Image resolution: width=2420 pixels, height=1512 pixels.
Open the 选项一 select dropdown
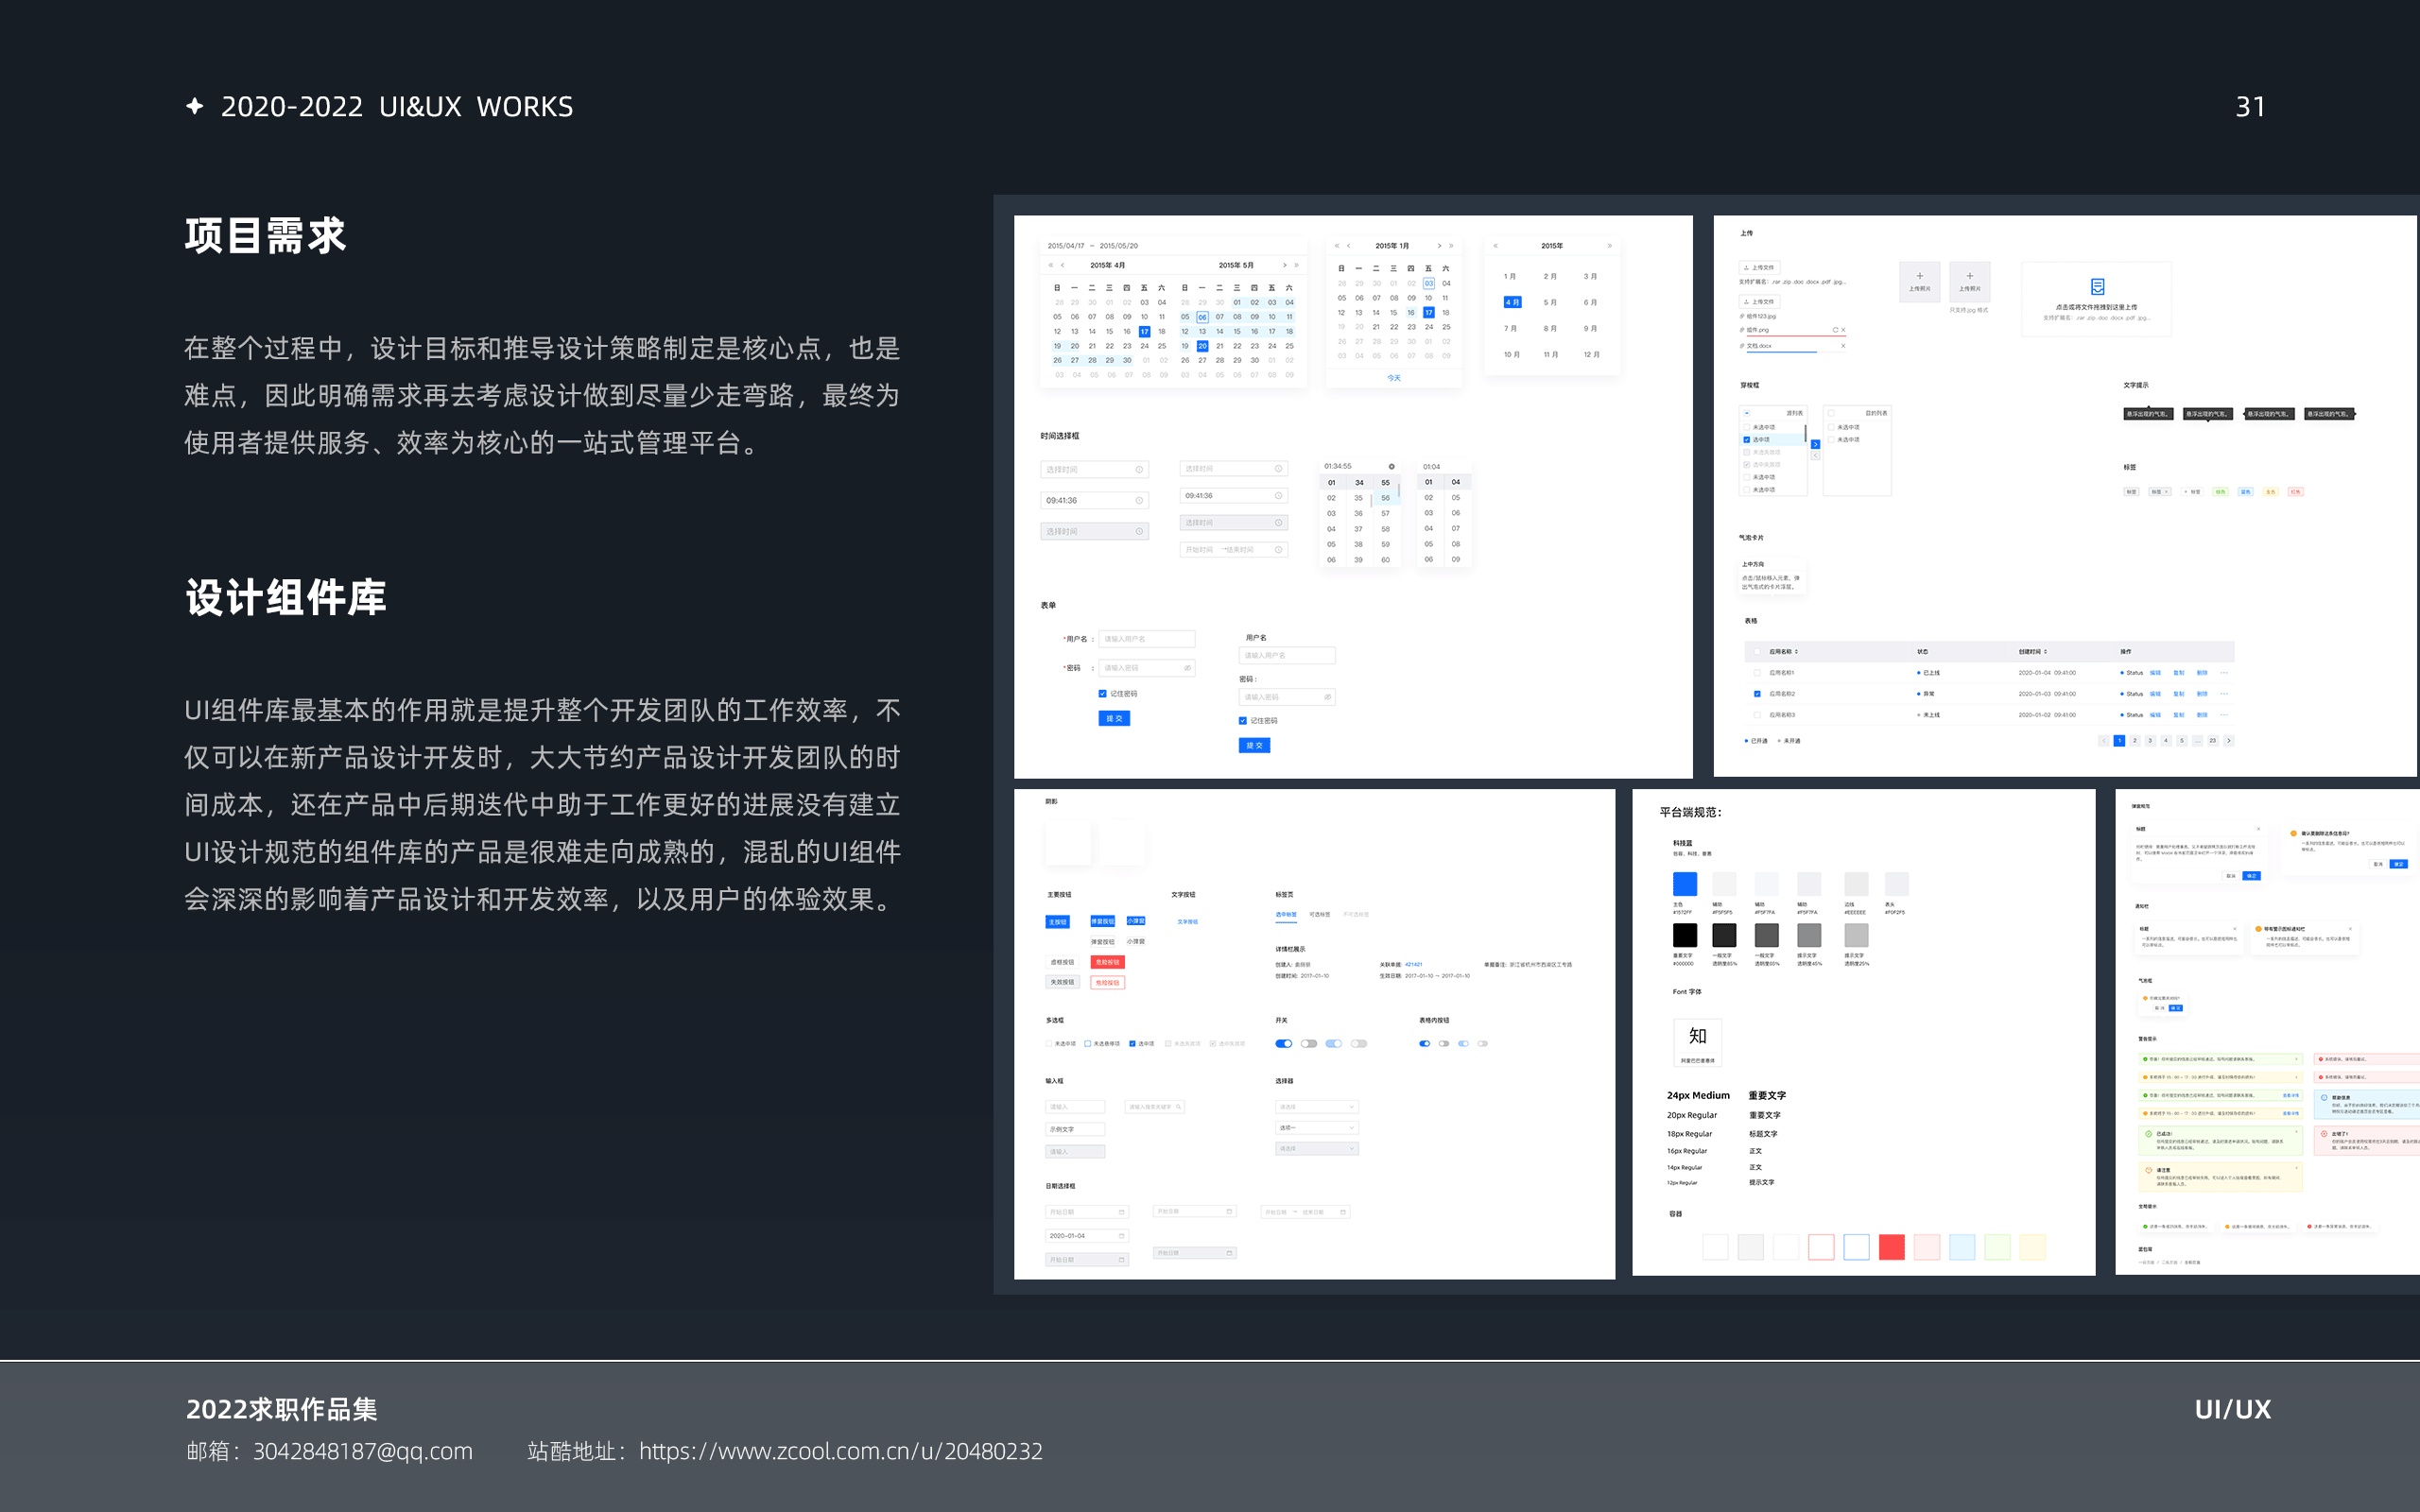[x=1316, y=1128]
